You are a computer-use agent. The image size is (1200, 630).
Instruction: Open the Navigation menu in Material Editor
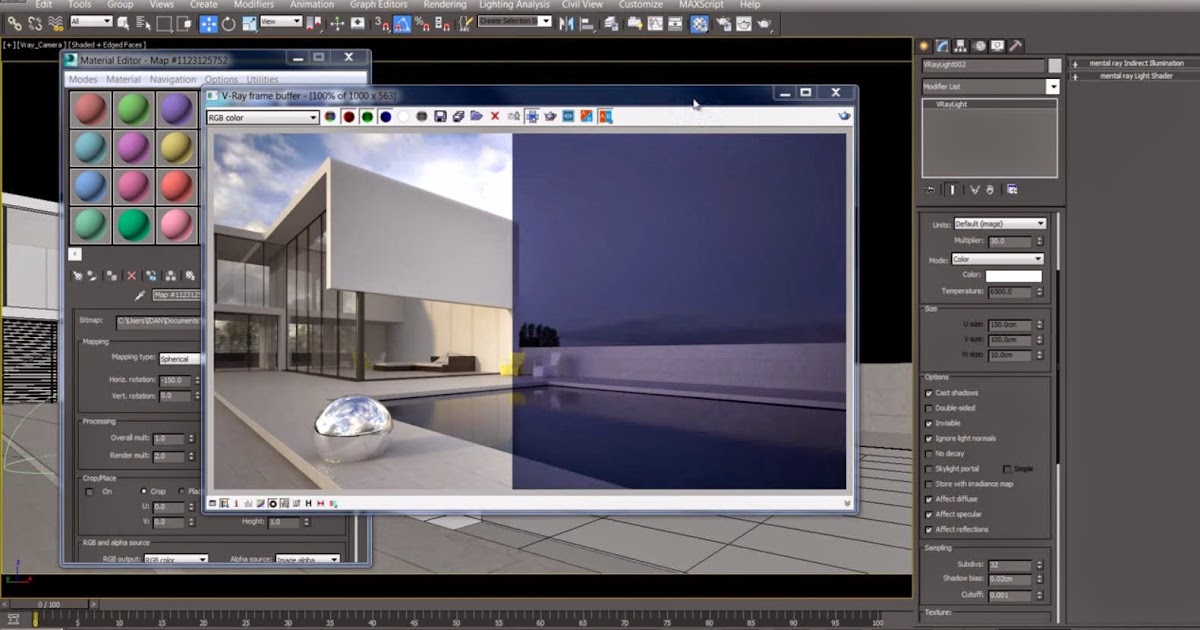(x=173, y=79)
